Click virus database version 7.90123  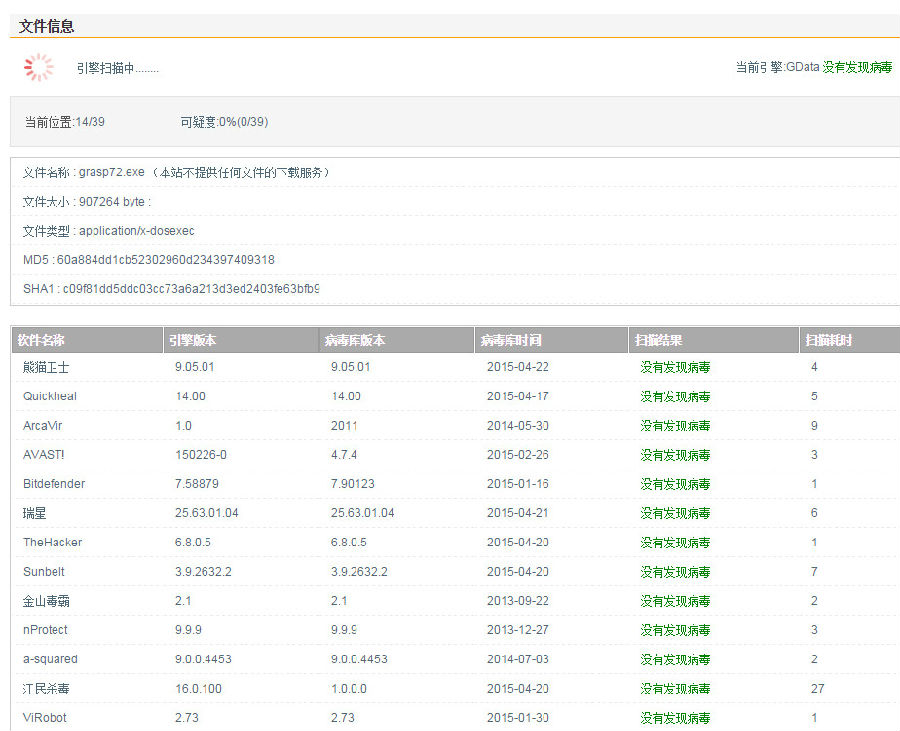click(352, 484)
